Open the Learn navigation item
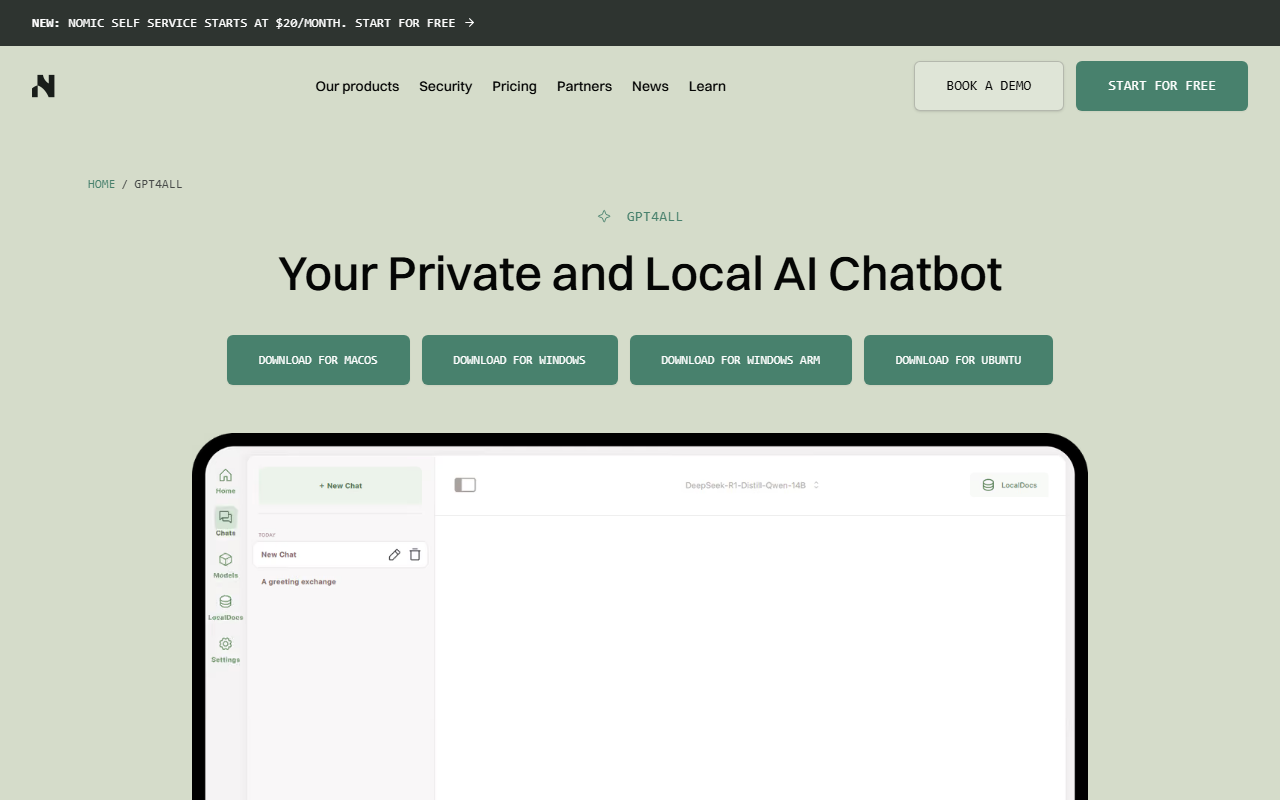This screenshot has width=1280, height=800. pos(707,86)
